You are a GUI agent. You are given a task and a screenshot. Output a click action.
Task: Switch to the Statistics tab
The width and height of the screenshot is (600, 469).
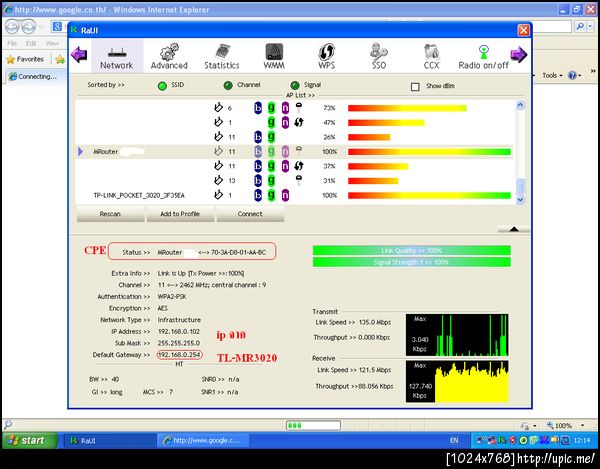coord(222,56)
